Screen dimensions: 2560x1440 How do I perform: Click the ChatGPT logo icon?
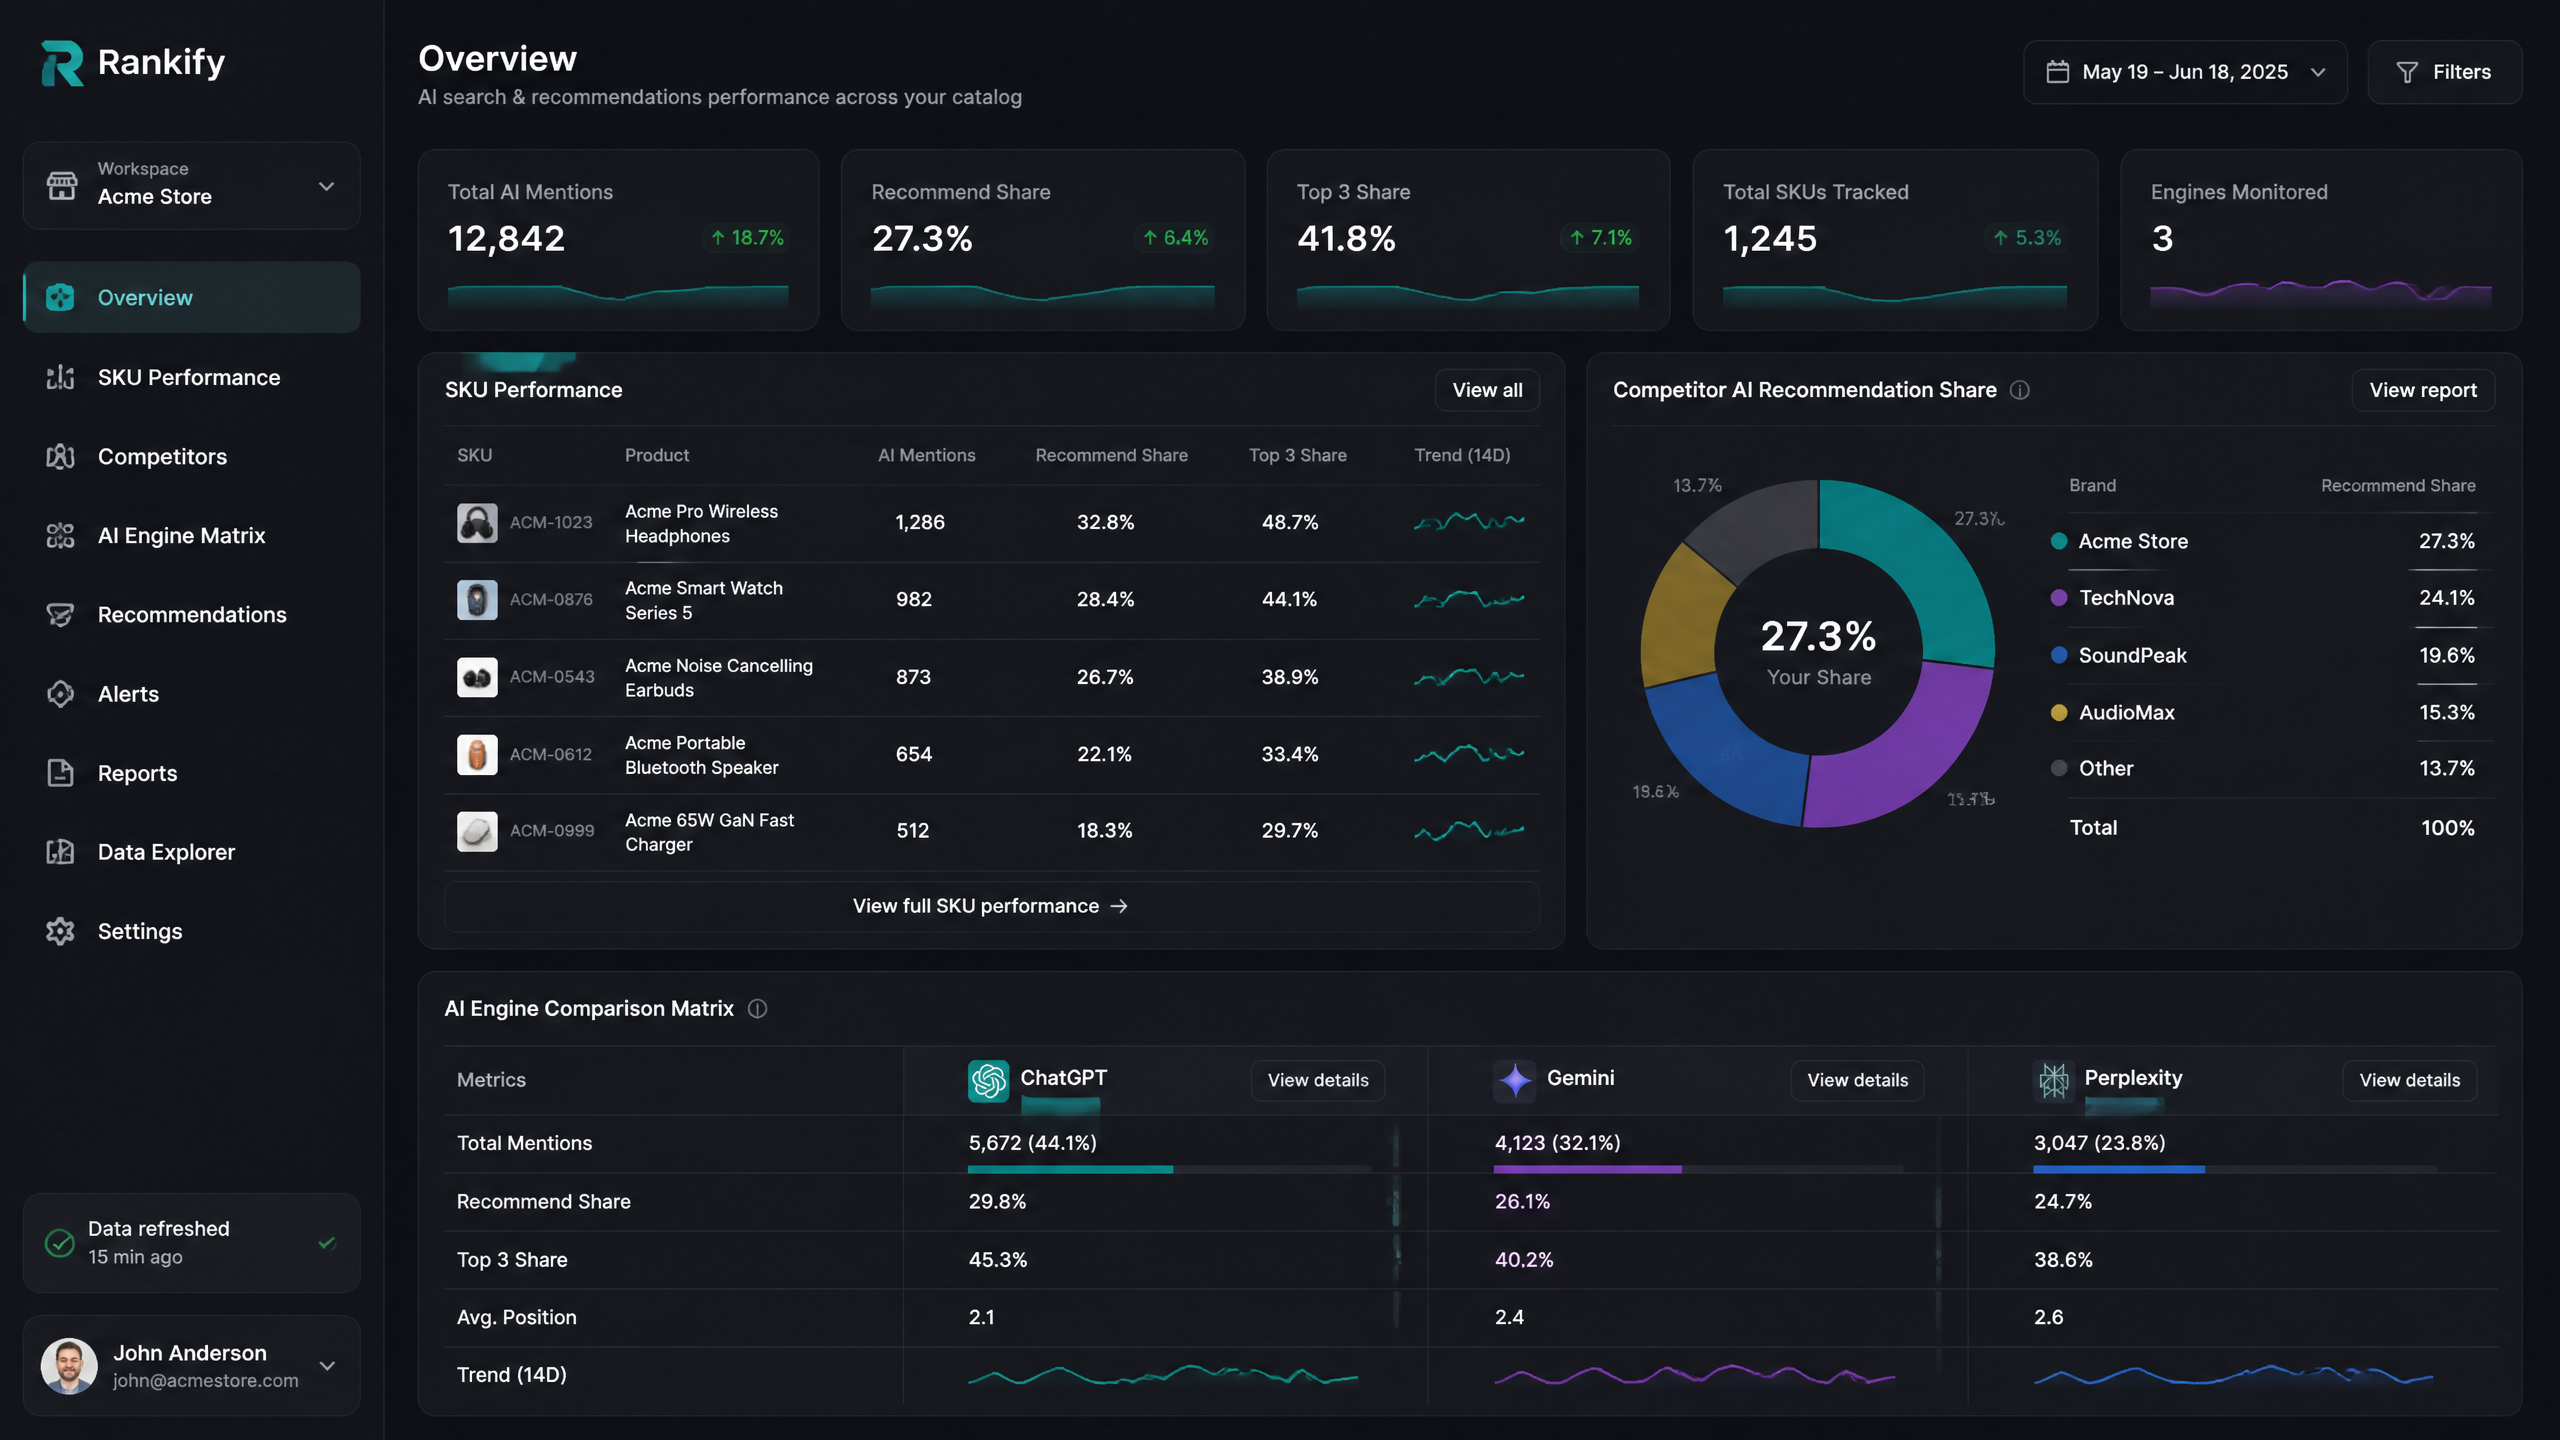988,1080
